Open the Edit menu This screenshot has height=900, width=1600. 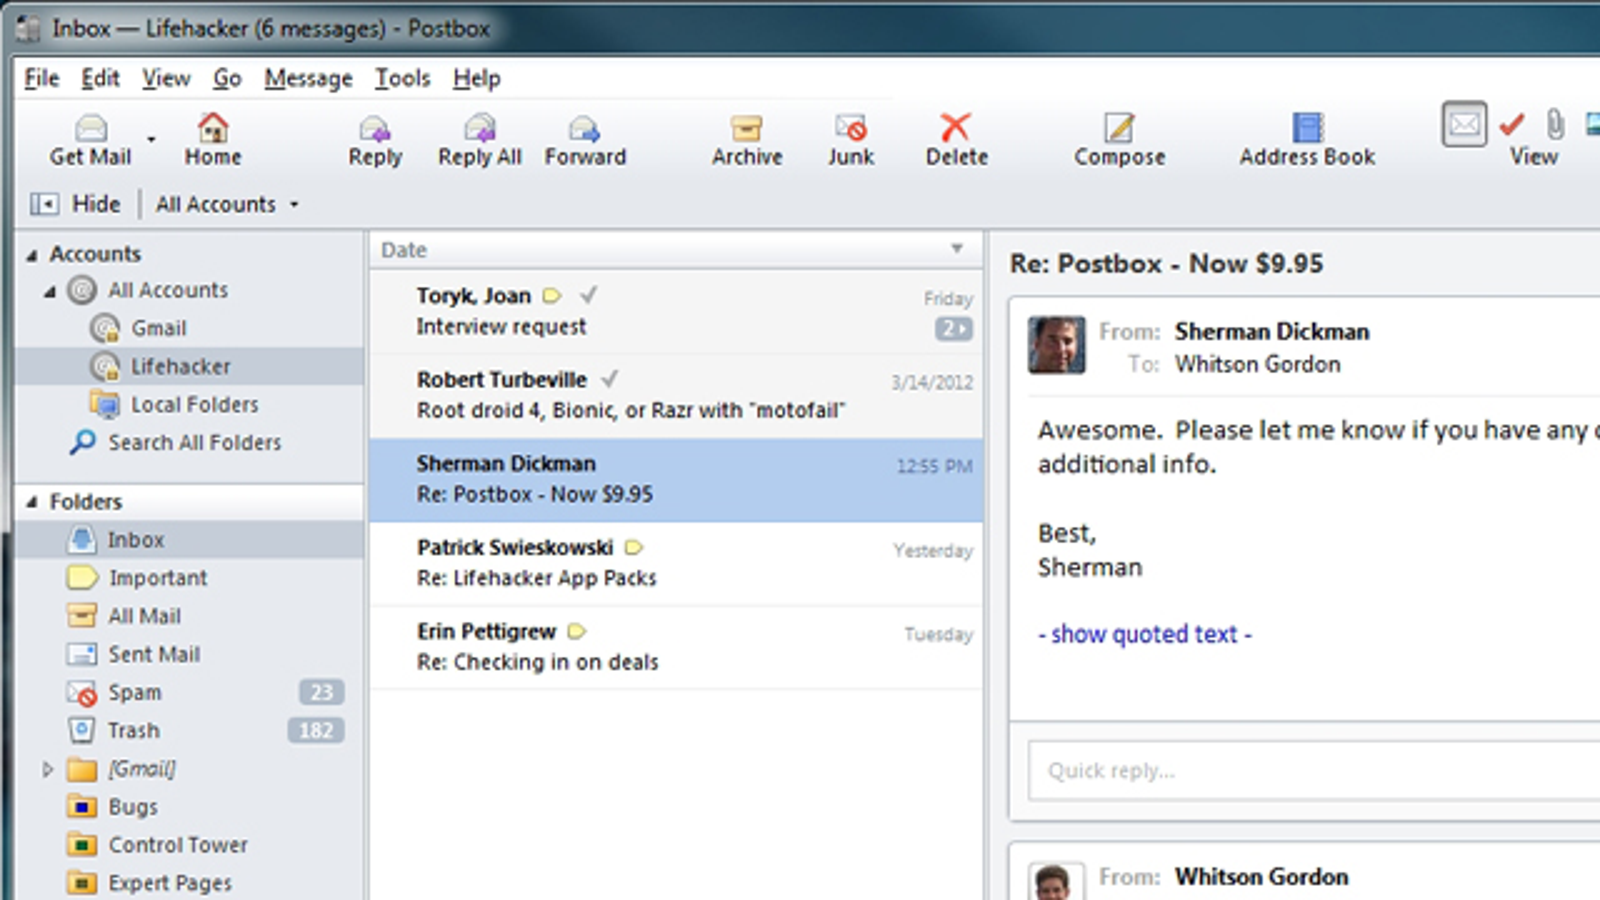pos(100,78)
